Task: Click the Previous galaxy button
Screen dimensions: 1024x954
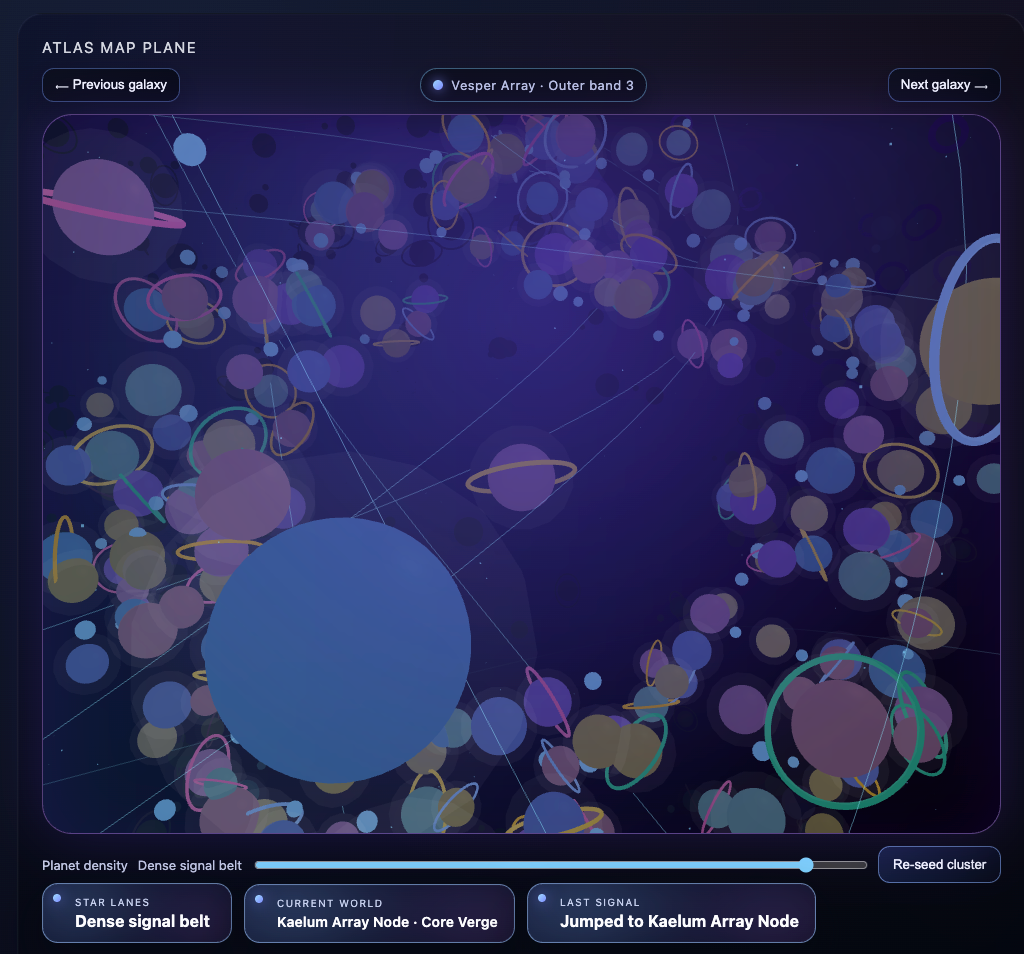Action: (x=111, y=85)
